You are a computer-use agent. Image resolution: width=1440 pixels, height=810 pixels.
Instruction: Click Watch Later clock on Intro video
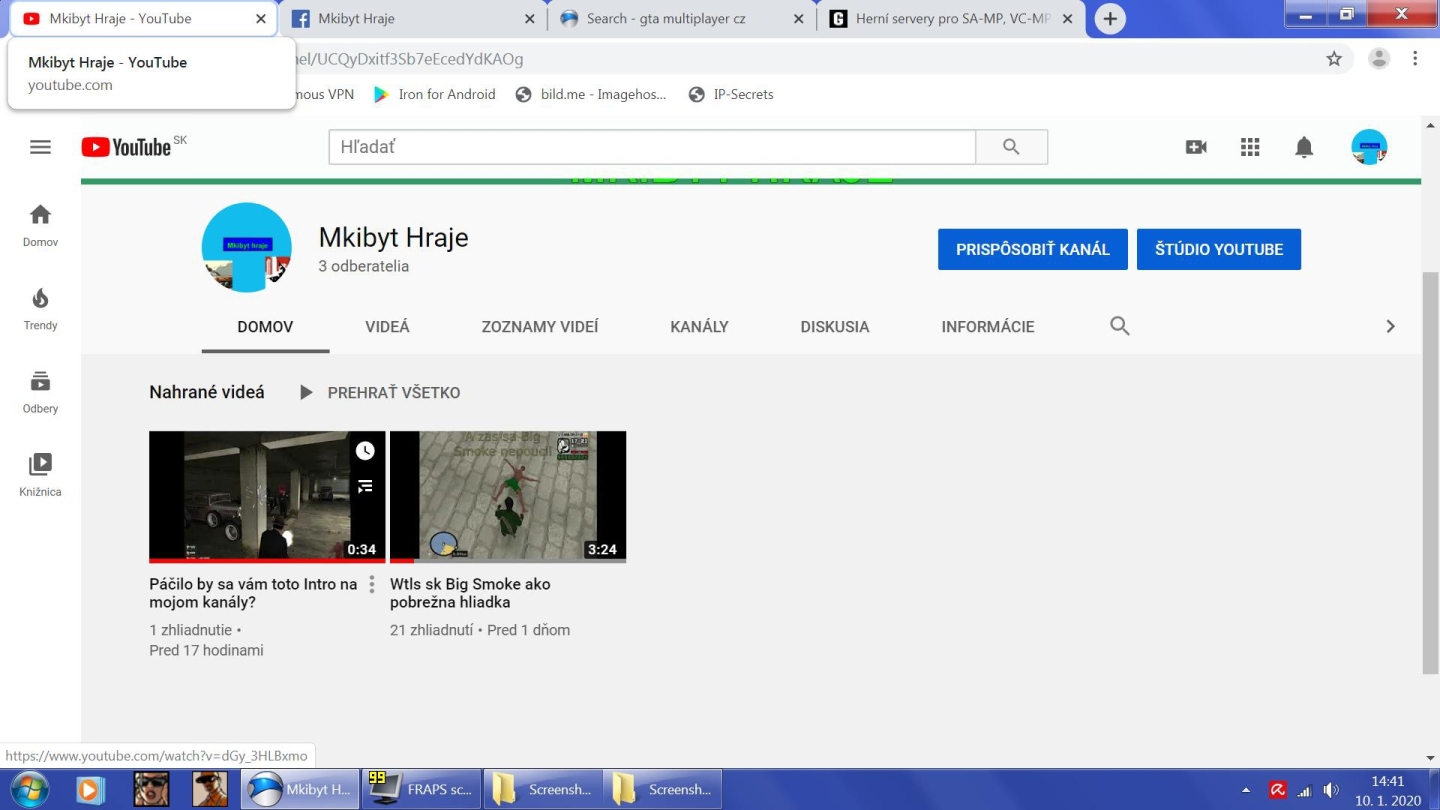[x=365, y=451]
